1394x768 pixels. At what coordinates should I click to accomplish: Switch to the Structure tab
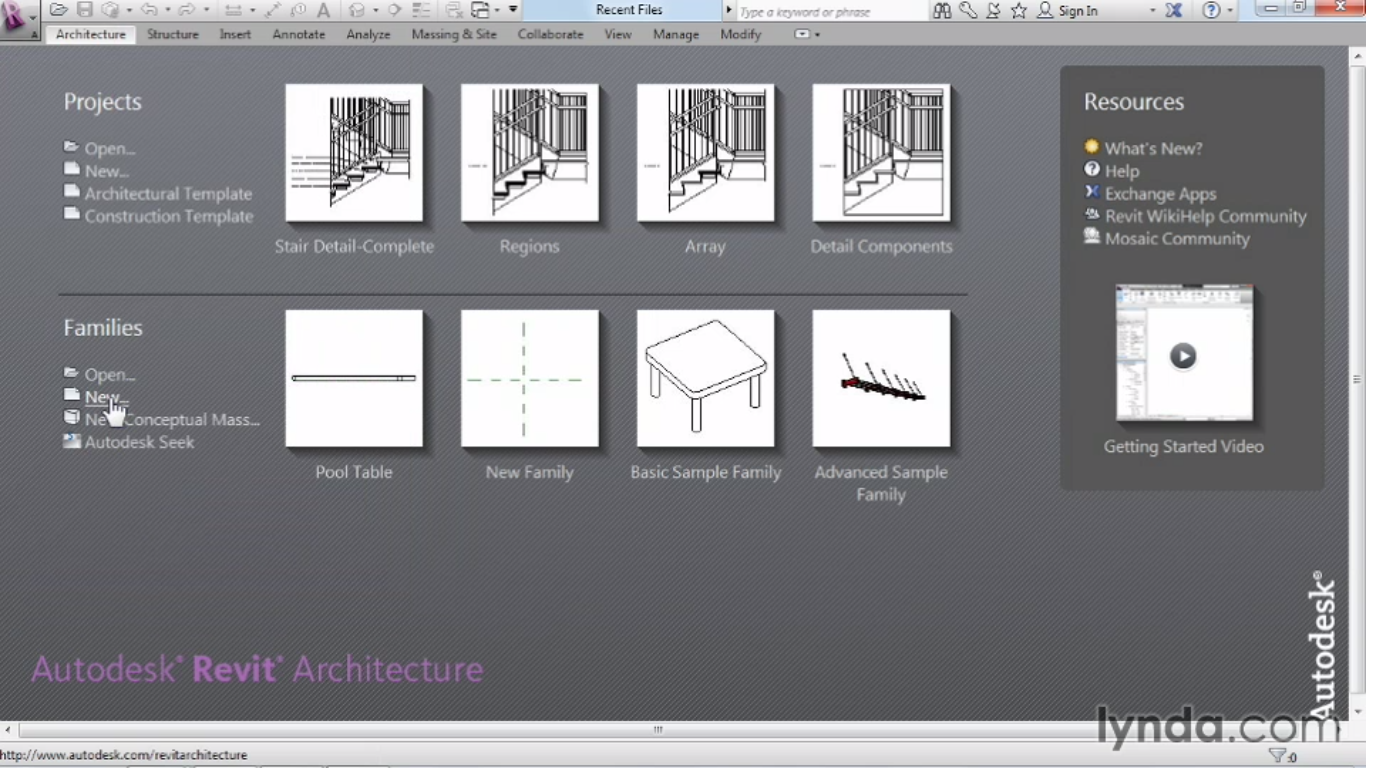point(173,34)
